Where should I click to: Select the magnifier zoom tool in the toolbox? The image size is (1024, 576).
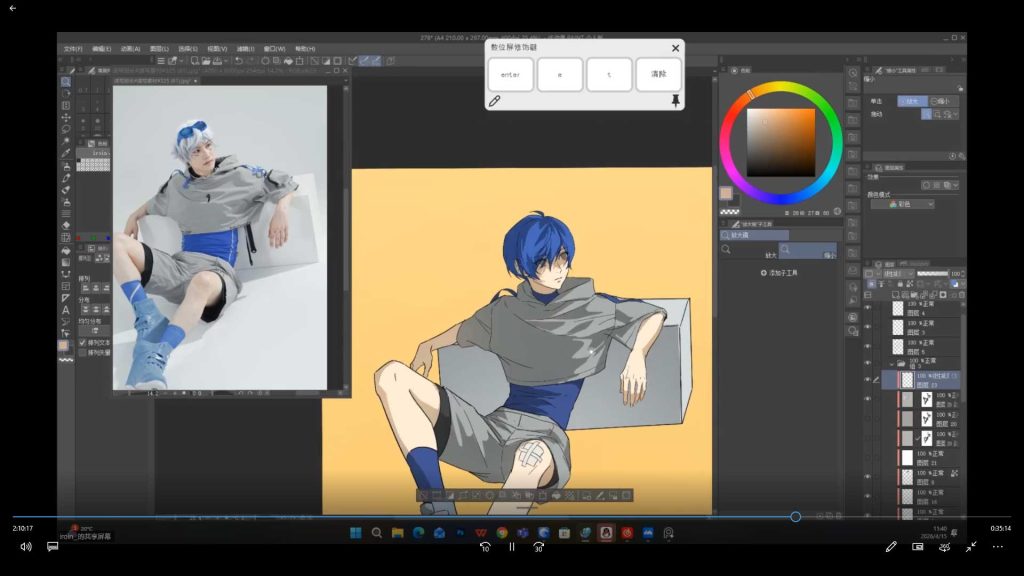[66, 82]
